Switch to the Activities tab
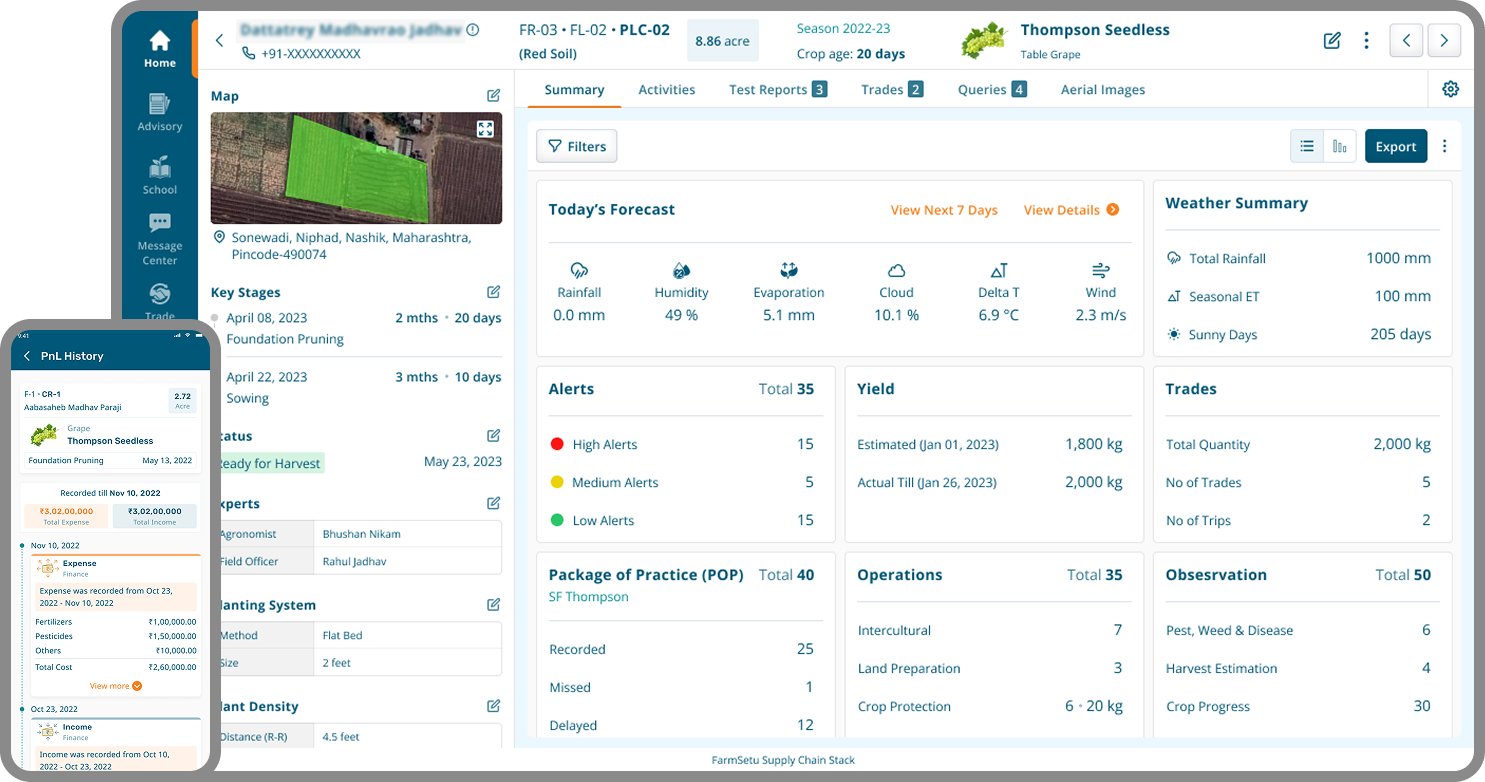 666,89
